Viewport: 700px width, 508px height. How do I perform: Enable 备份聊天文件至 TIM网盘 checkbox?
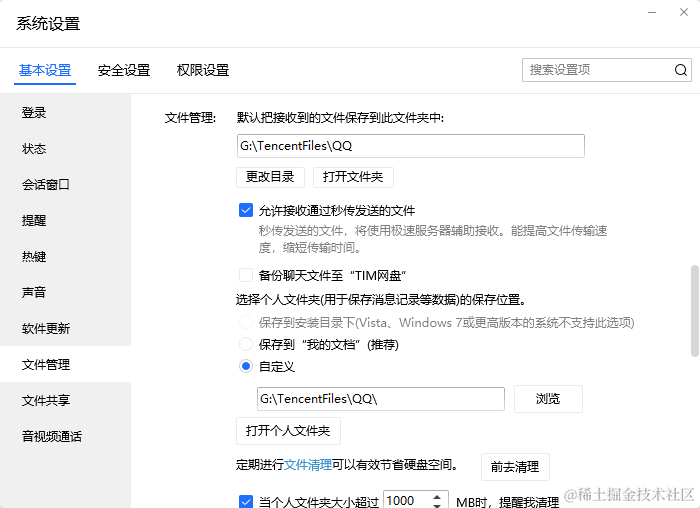tap(246, 275)
